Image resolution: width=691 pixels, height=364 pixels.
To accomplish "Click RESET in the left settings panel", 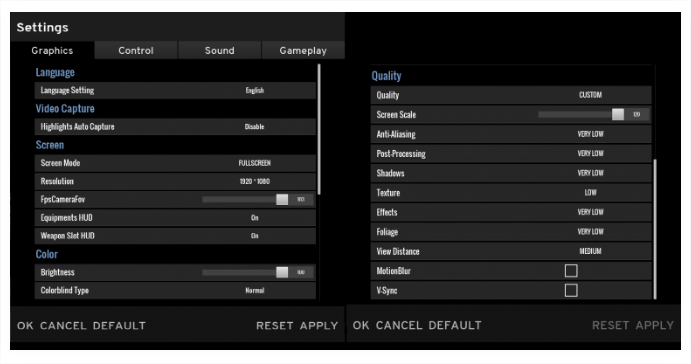I will click(275, 326).
